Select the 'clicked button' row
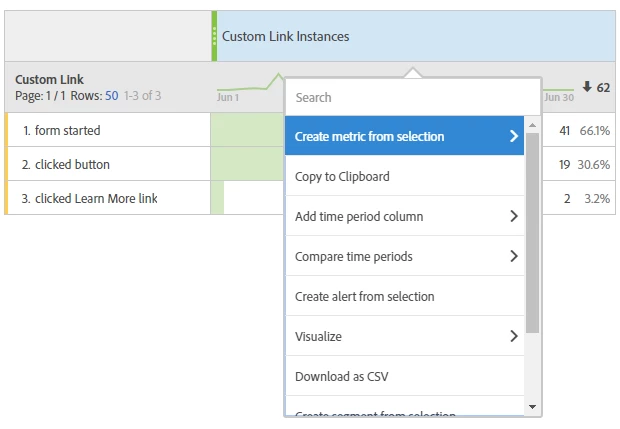The width and height of the screenshot is (620, 429). [x=72, y=164]
